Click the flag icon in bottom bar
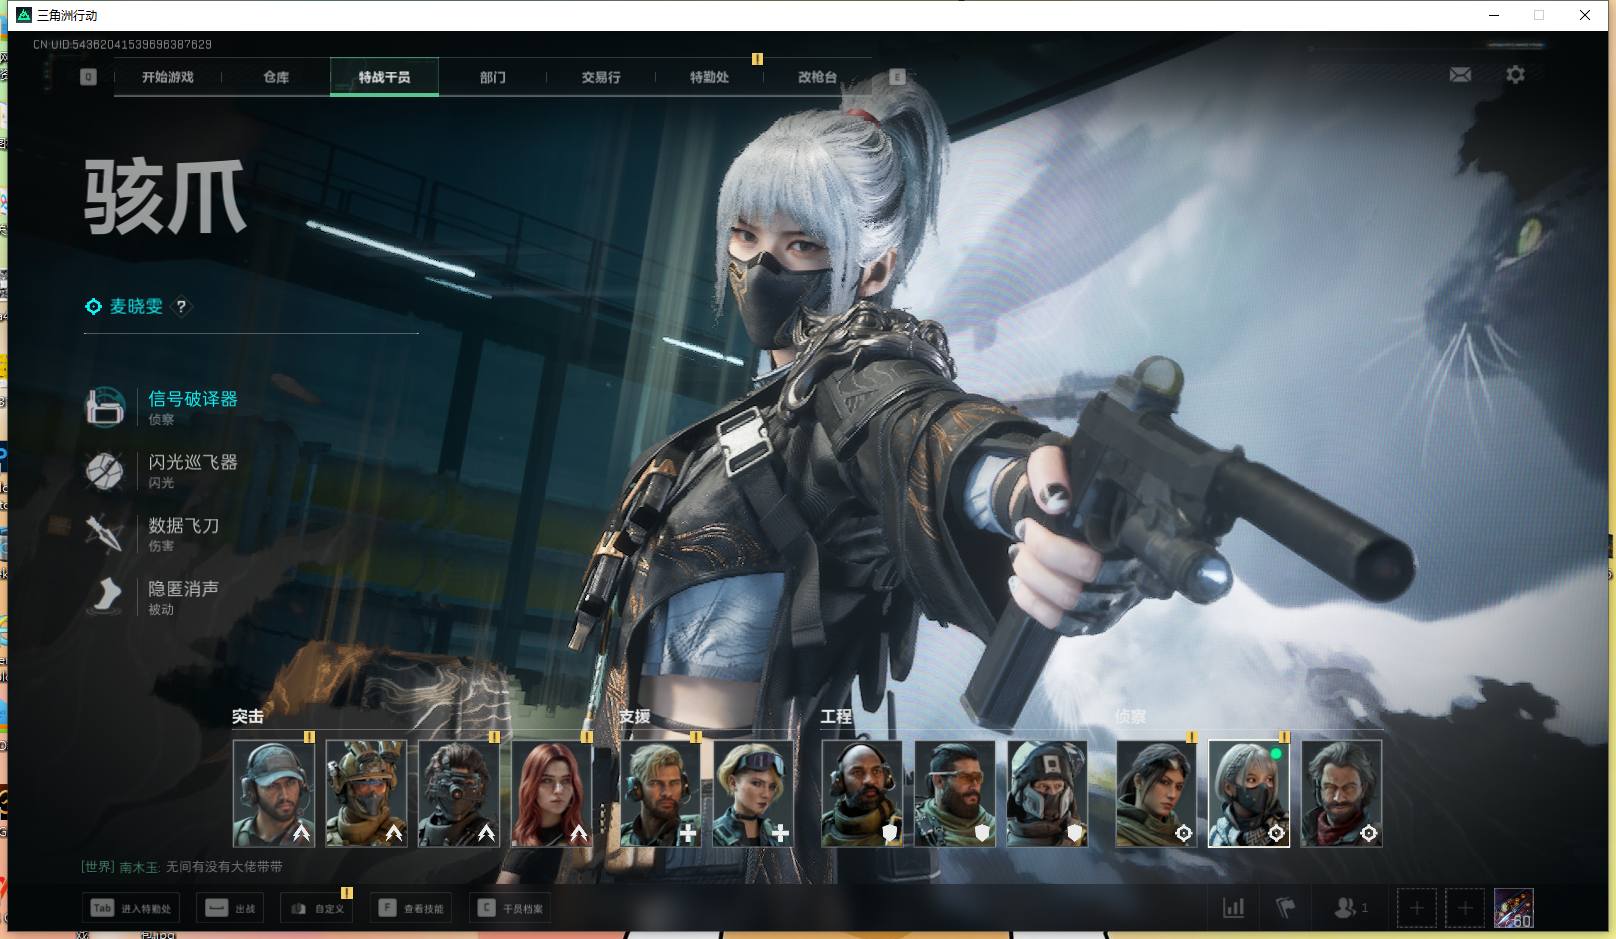Screen dimensions: 1616x939 (x=1286, y=908)
